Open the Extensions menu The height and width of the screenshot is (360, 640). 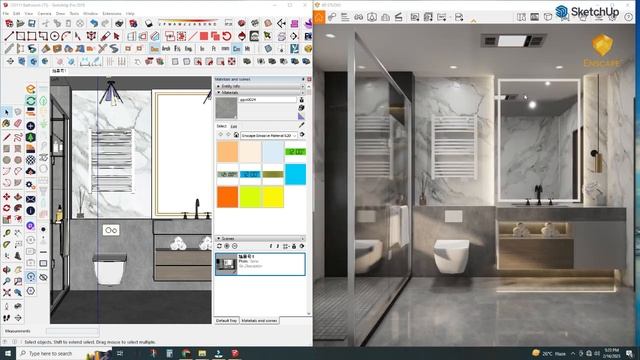coord(111,13)
